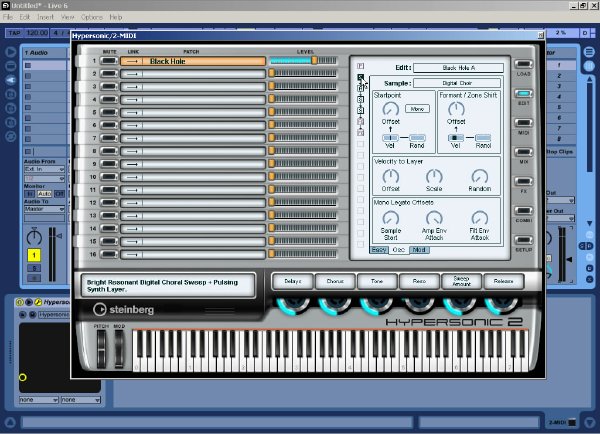The height and width of the screenshot is (434, 600).
Task: Open the Insert menu
Action: 46,17
